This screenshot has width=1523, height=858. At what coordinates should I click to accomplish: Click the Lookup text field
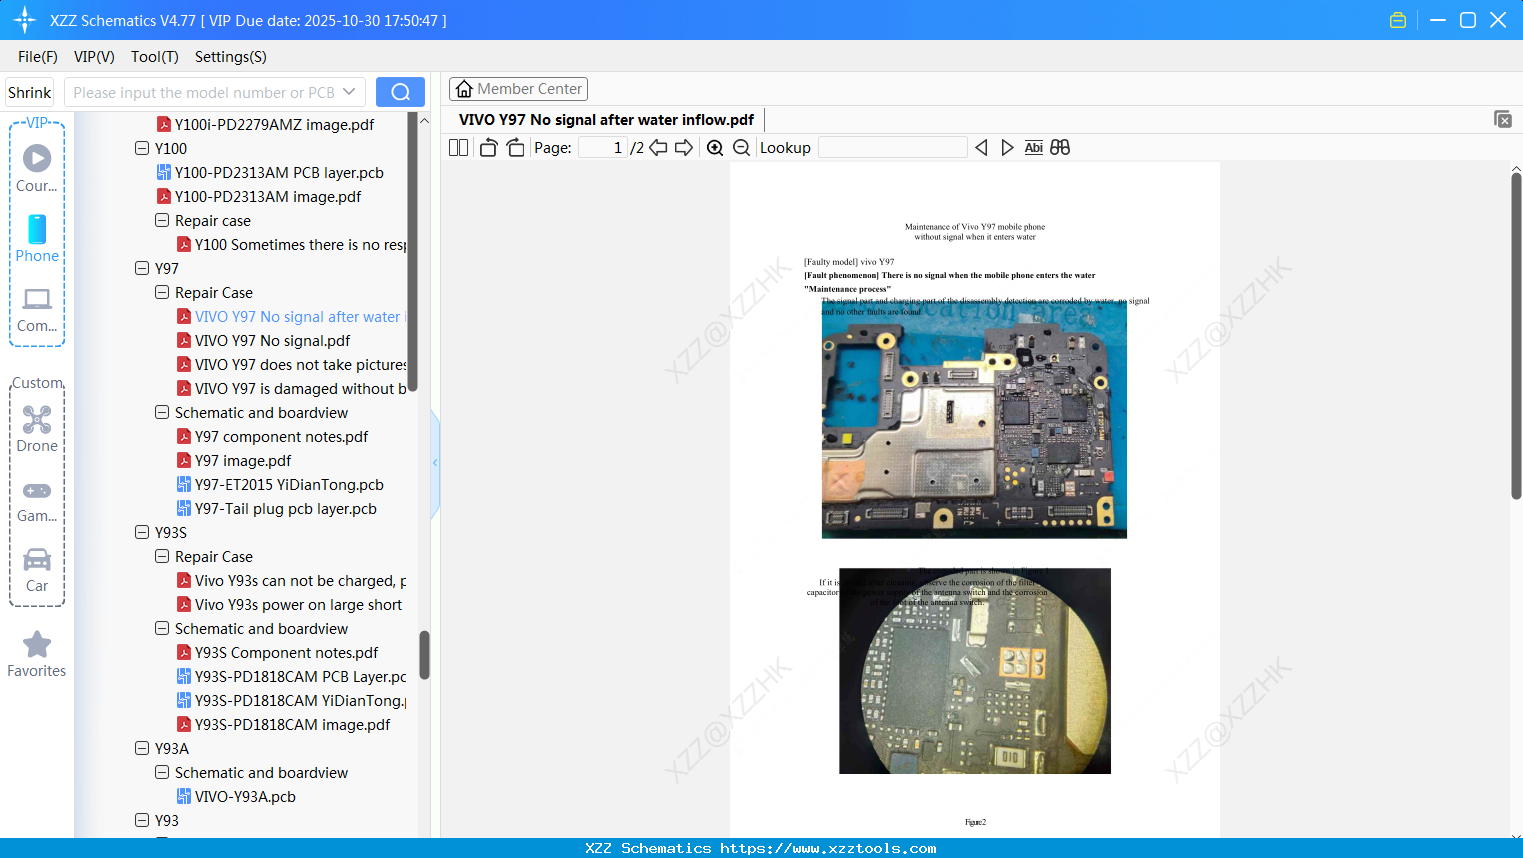(x=893, y=148)
